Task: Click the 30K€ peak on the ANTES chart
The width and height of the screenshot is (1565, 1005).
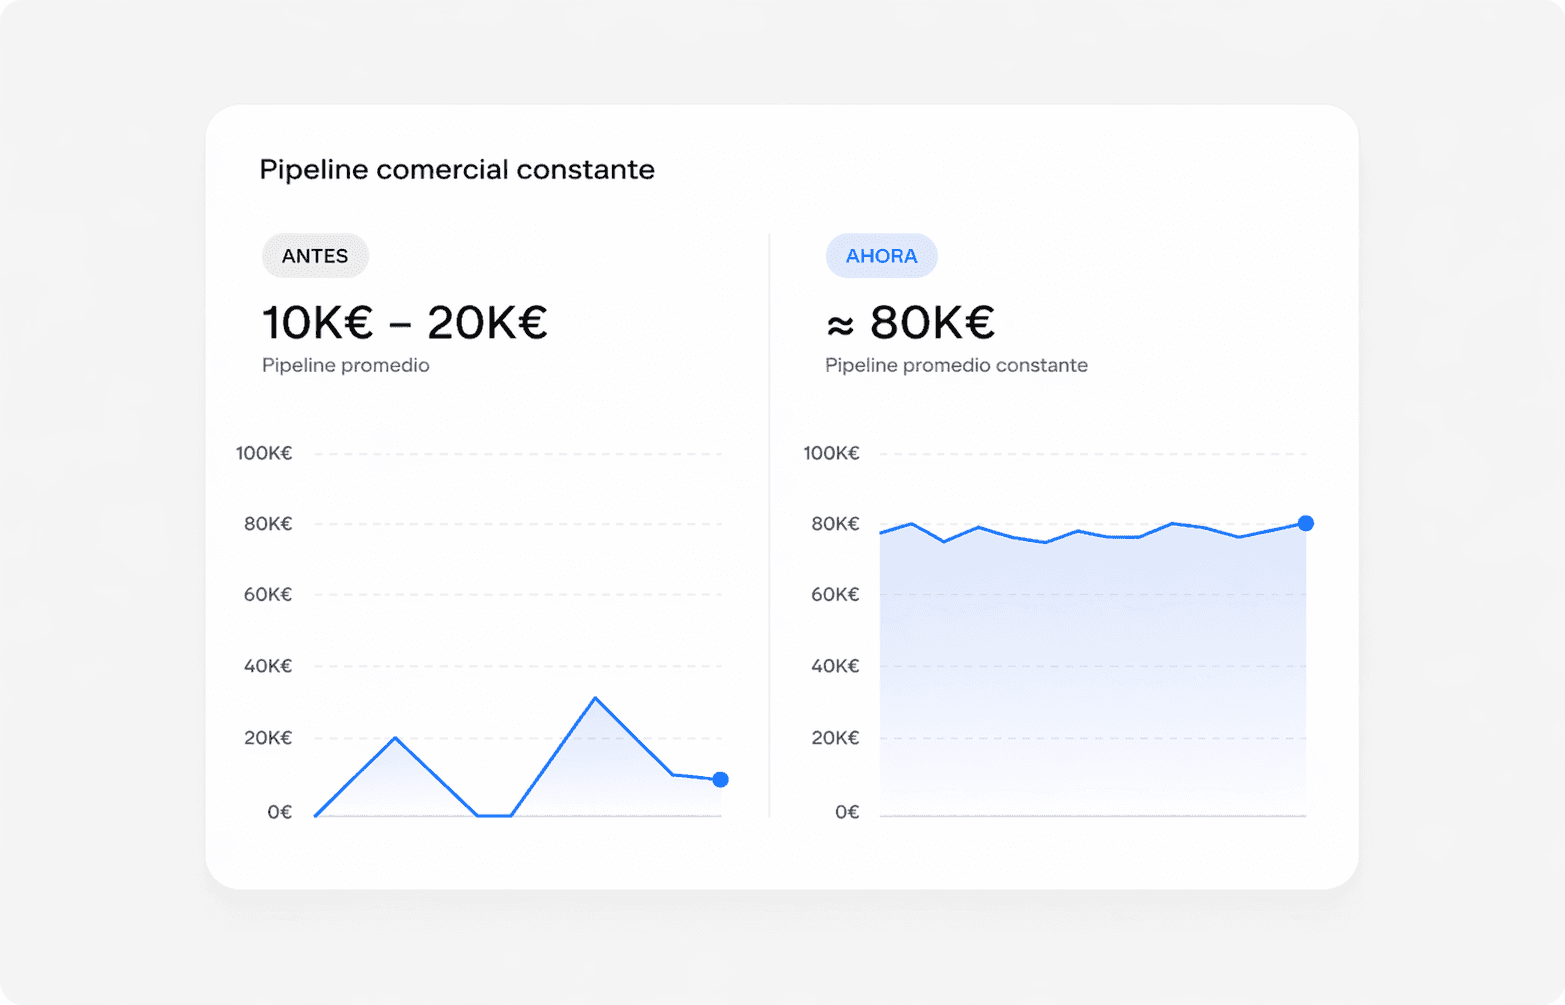Action: tap(596, 698)
